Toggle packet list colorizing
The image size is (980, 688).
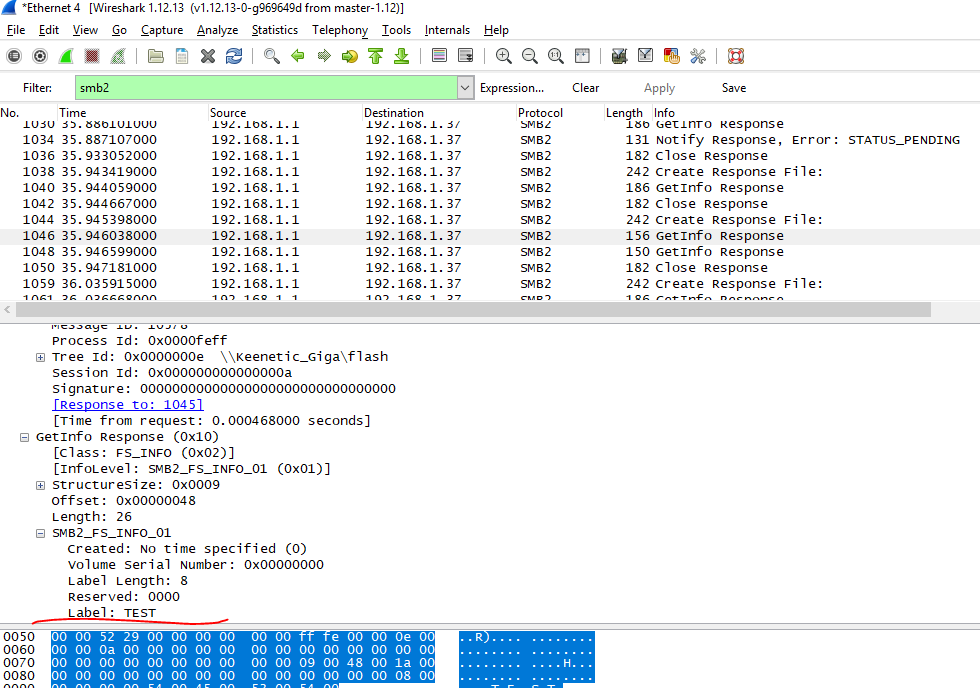[439, 56]
